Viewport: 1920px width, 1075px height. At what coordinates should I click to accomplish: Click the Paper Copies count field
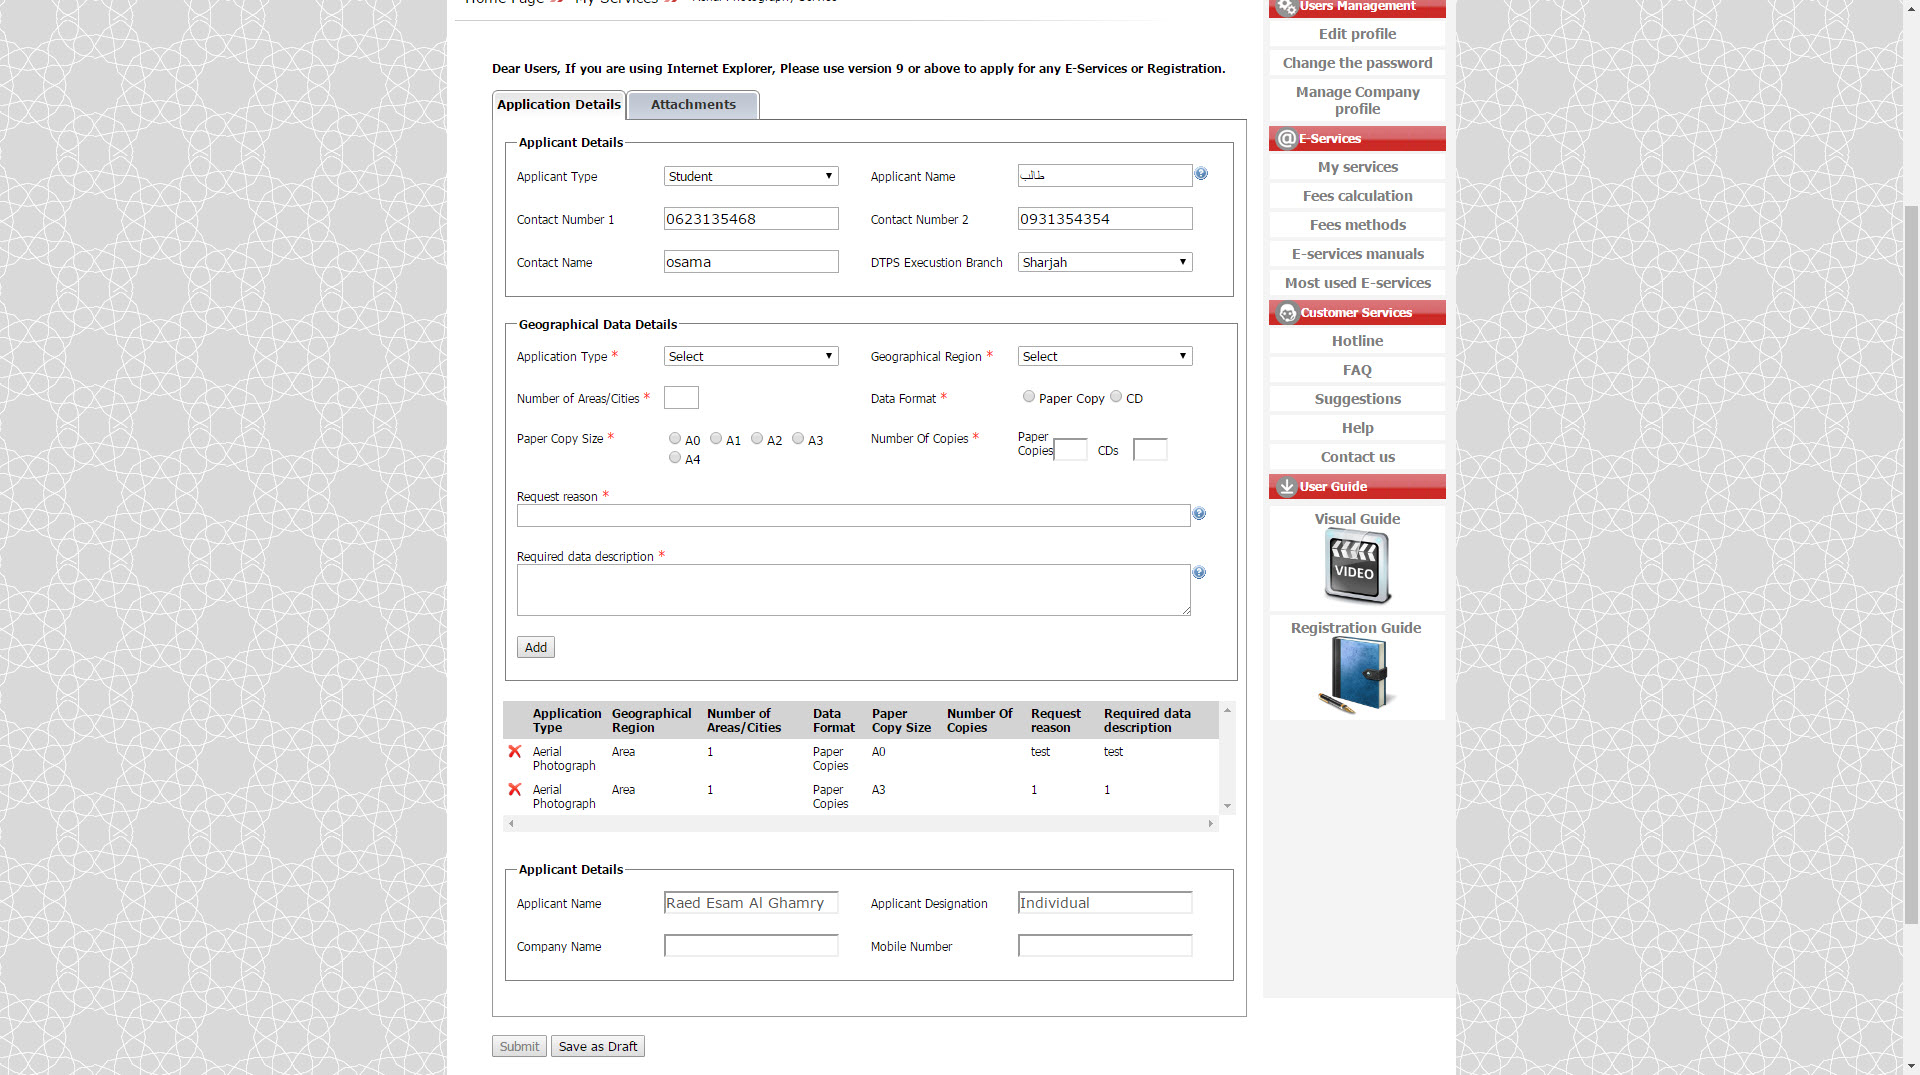(x=1071, y=450)
